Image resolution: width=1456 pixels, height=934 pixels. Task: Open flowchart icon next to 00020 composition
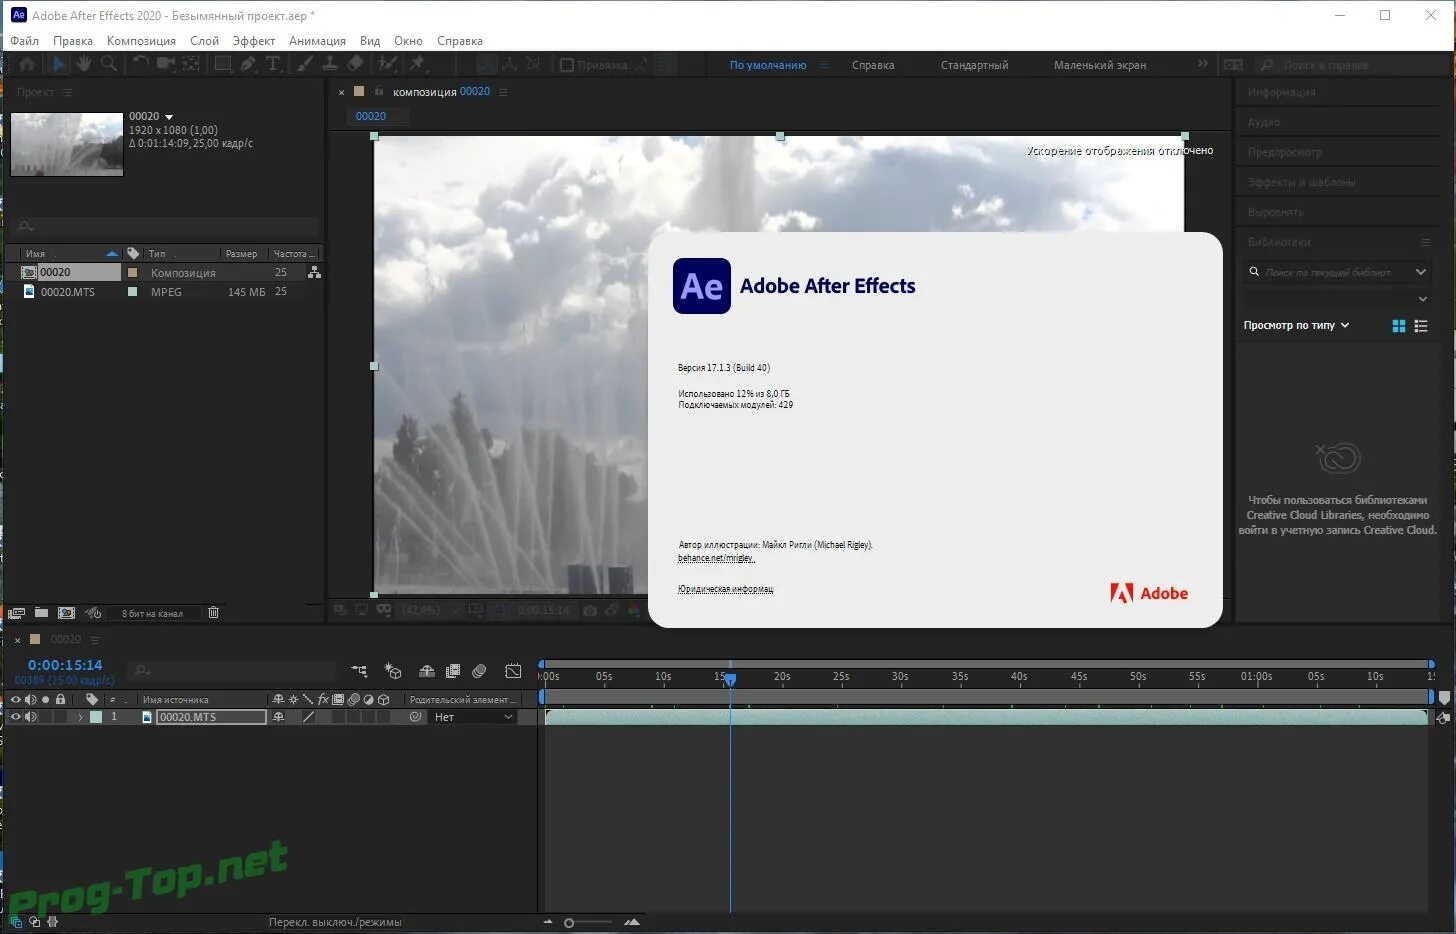click(314, 272)
